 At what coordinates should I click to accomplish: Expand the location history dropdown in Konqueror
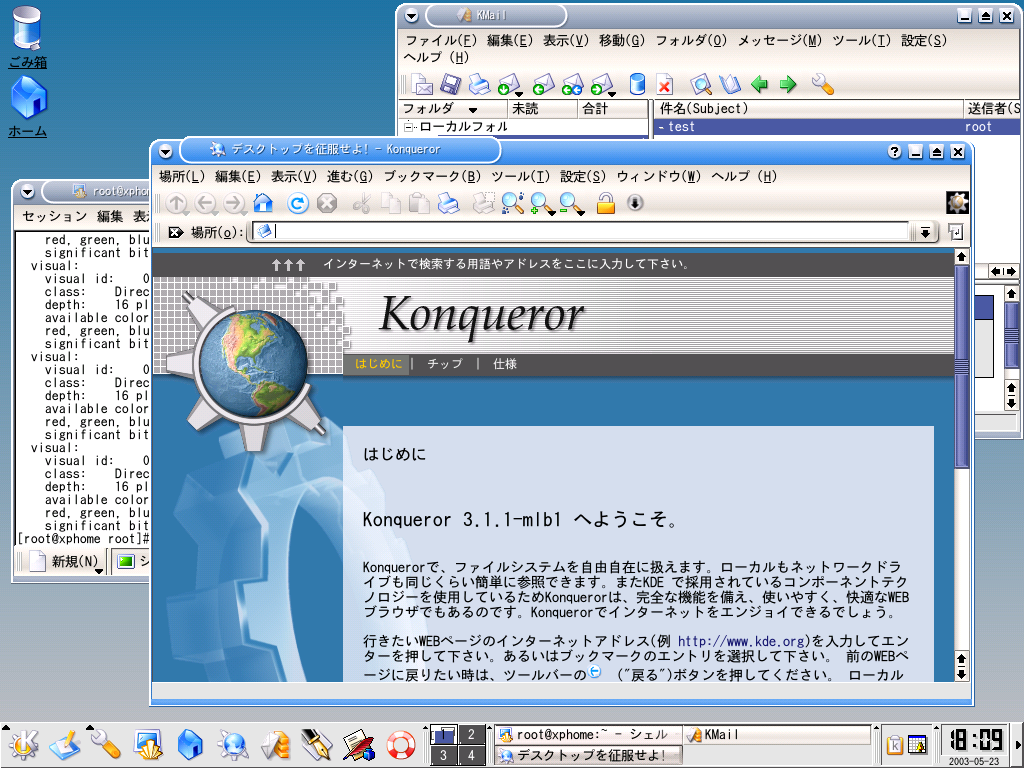pos(925,232)
